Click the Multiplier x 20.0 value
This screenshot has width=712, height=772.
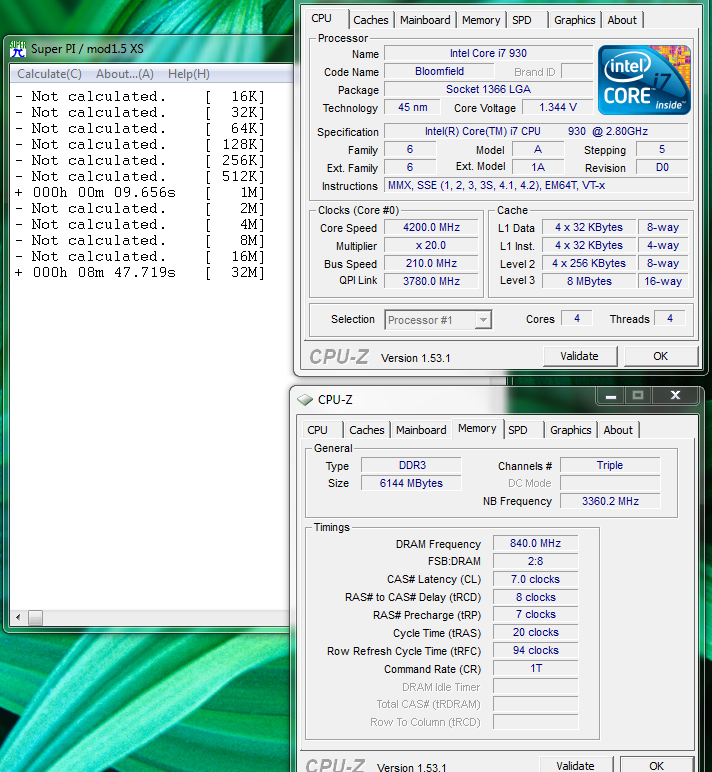pos(431,245)
